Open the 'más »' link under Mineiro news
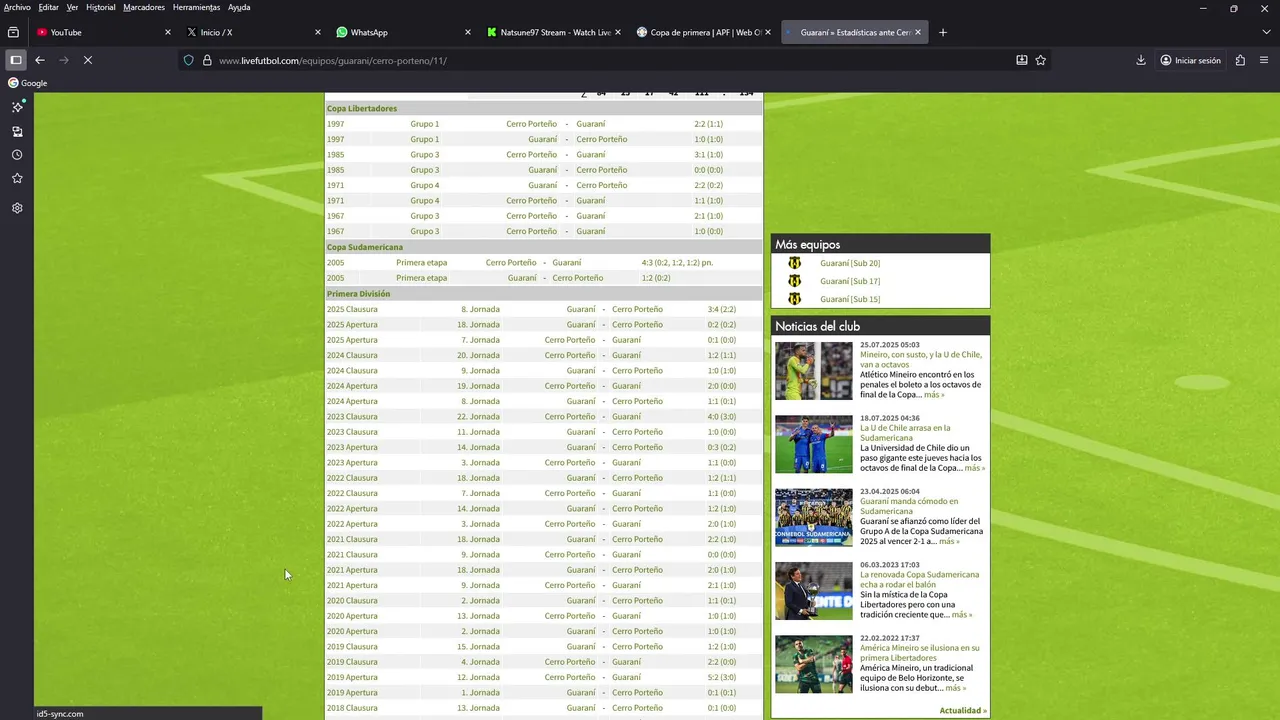1280x720 pixels. point(934,395)
